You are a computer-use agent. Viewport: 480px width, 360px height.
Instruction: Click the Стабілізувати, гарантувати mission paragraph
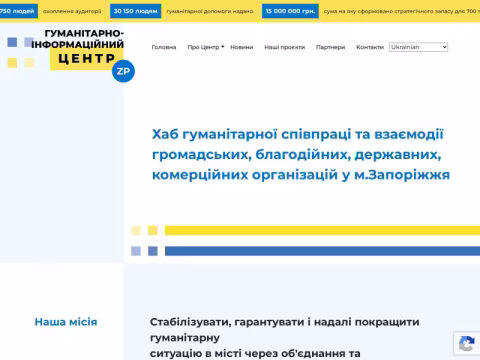point(284,338)
